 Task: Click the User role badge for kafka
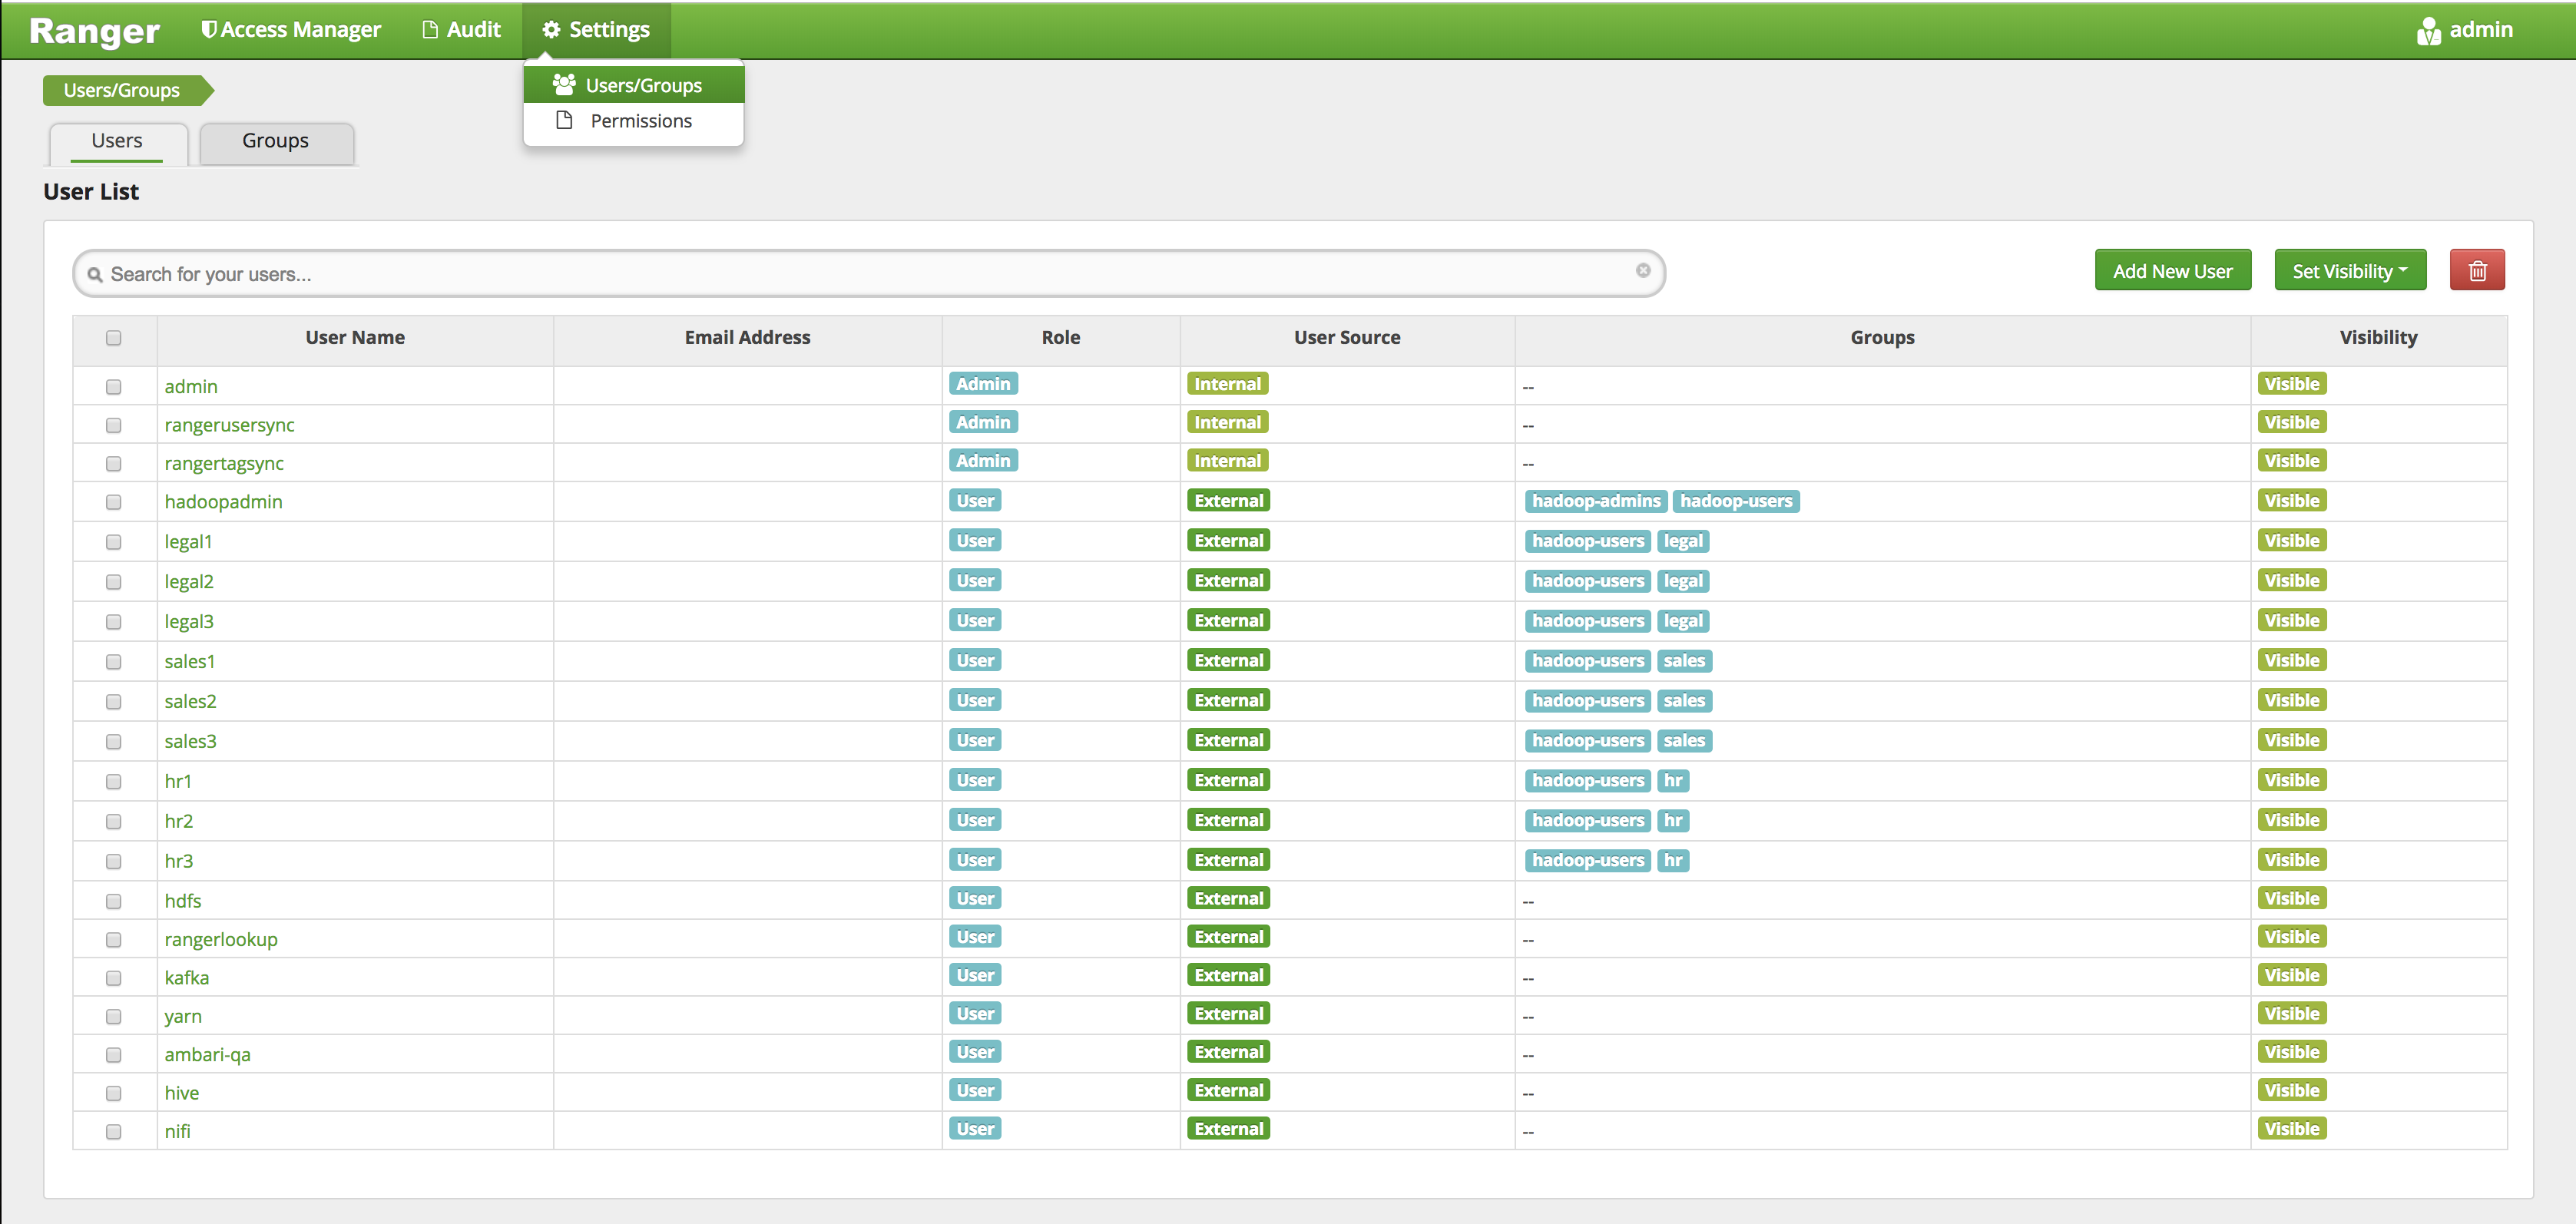coord(975,975)
